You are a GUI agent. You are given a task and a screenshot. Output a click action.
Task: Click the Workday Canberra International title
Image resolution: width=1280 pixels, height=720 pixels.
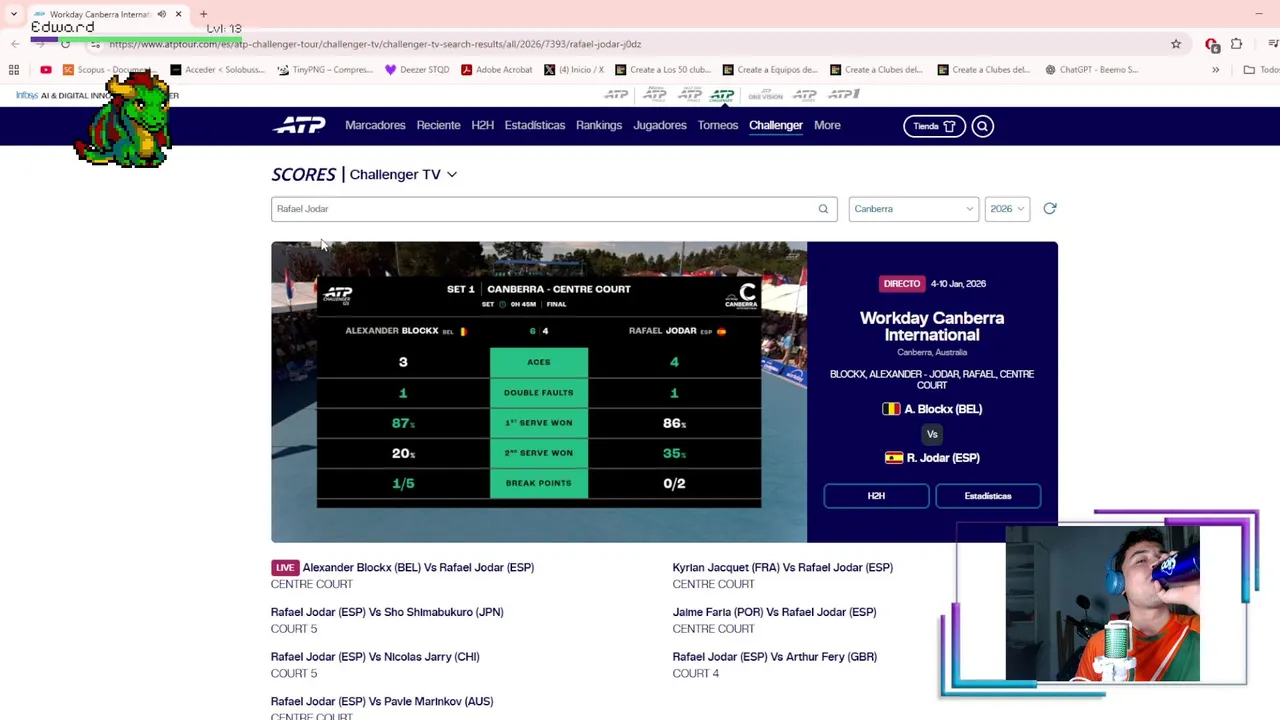click(932, 326)
